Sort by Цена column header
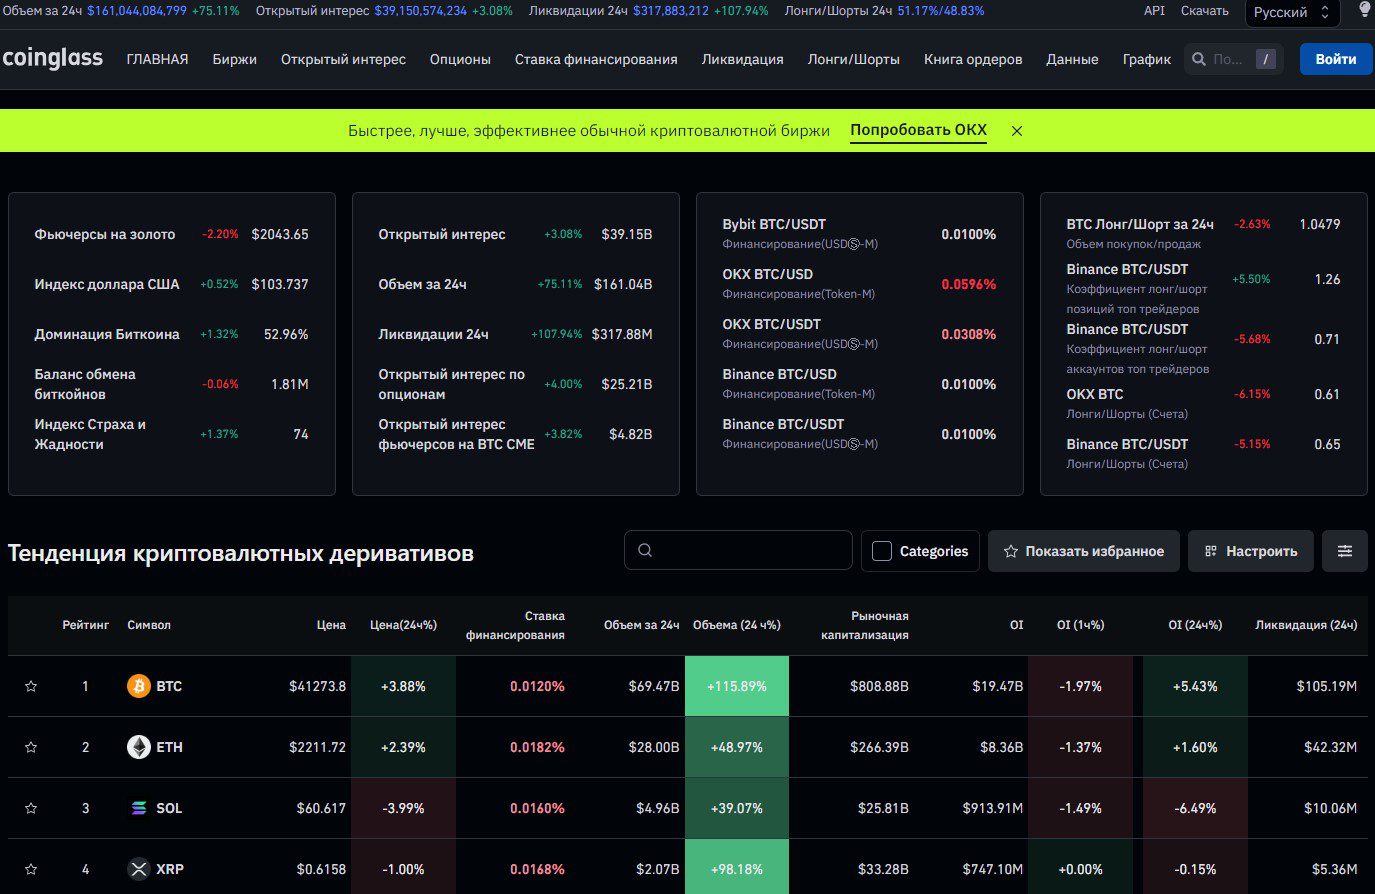 [x=331, y=625]
